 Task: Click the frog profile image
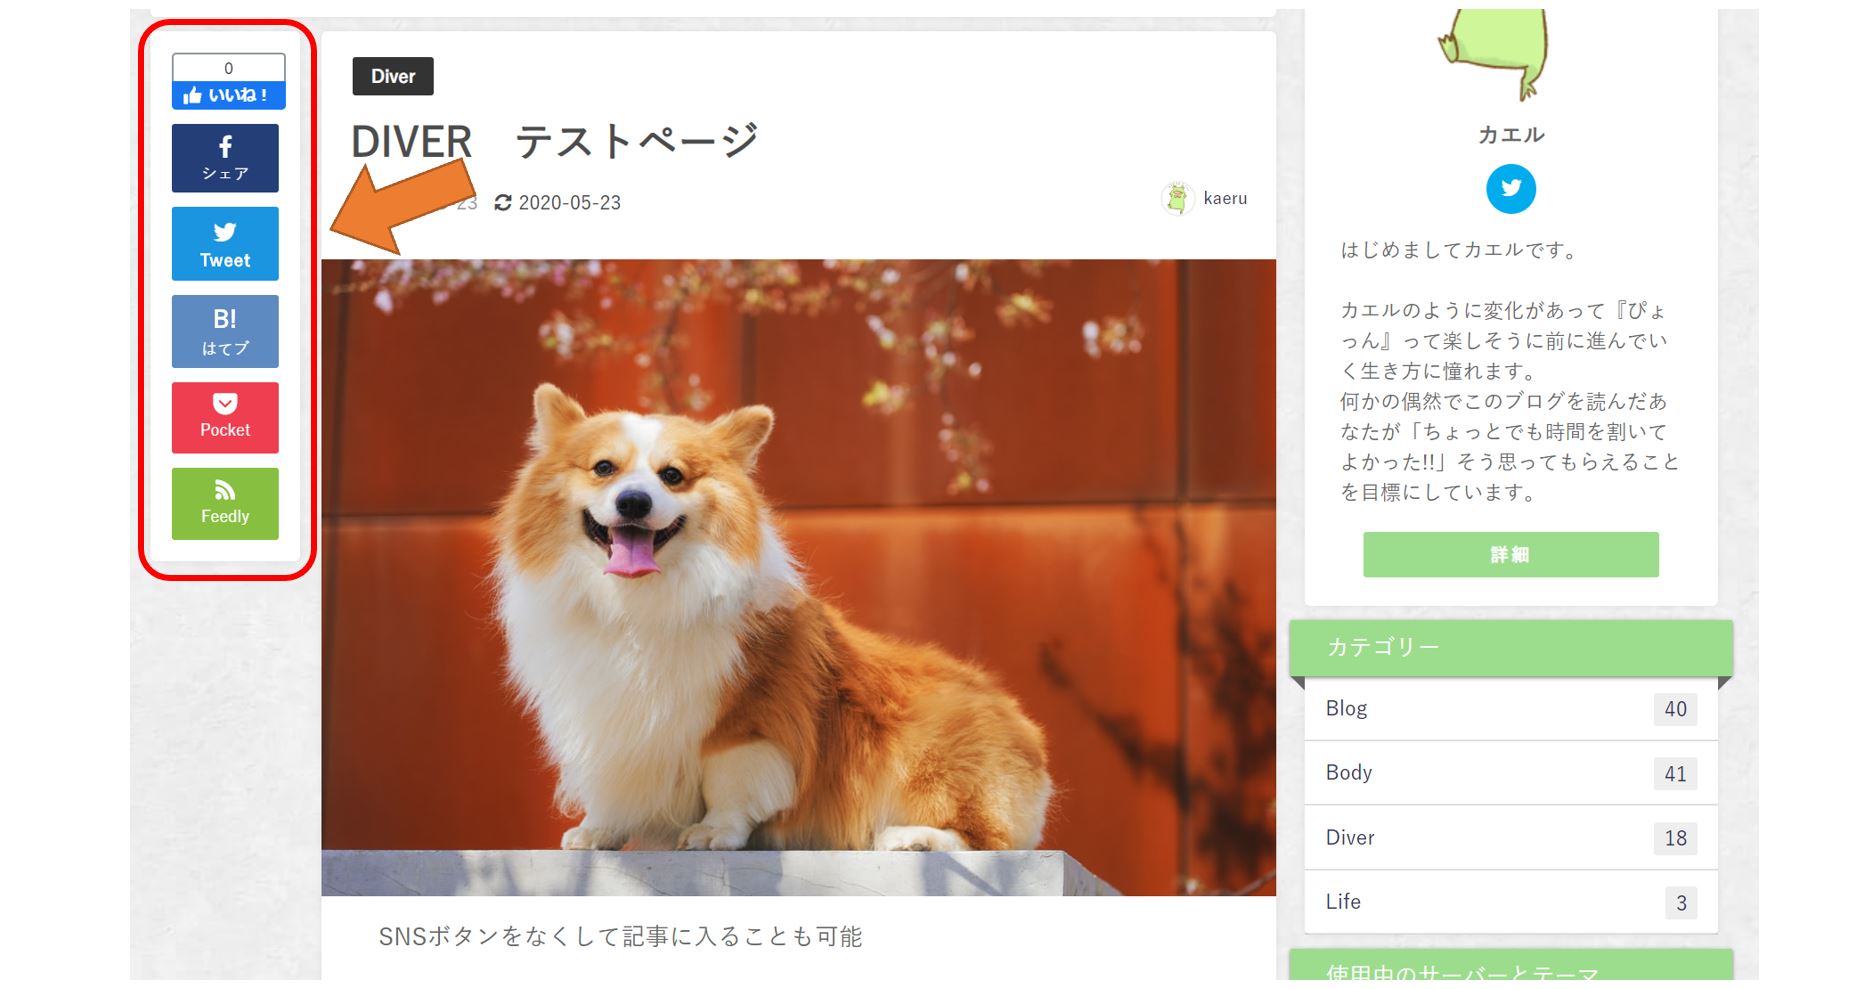click(x=1495, y=50)
